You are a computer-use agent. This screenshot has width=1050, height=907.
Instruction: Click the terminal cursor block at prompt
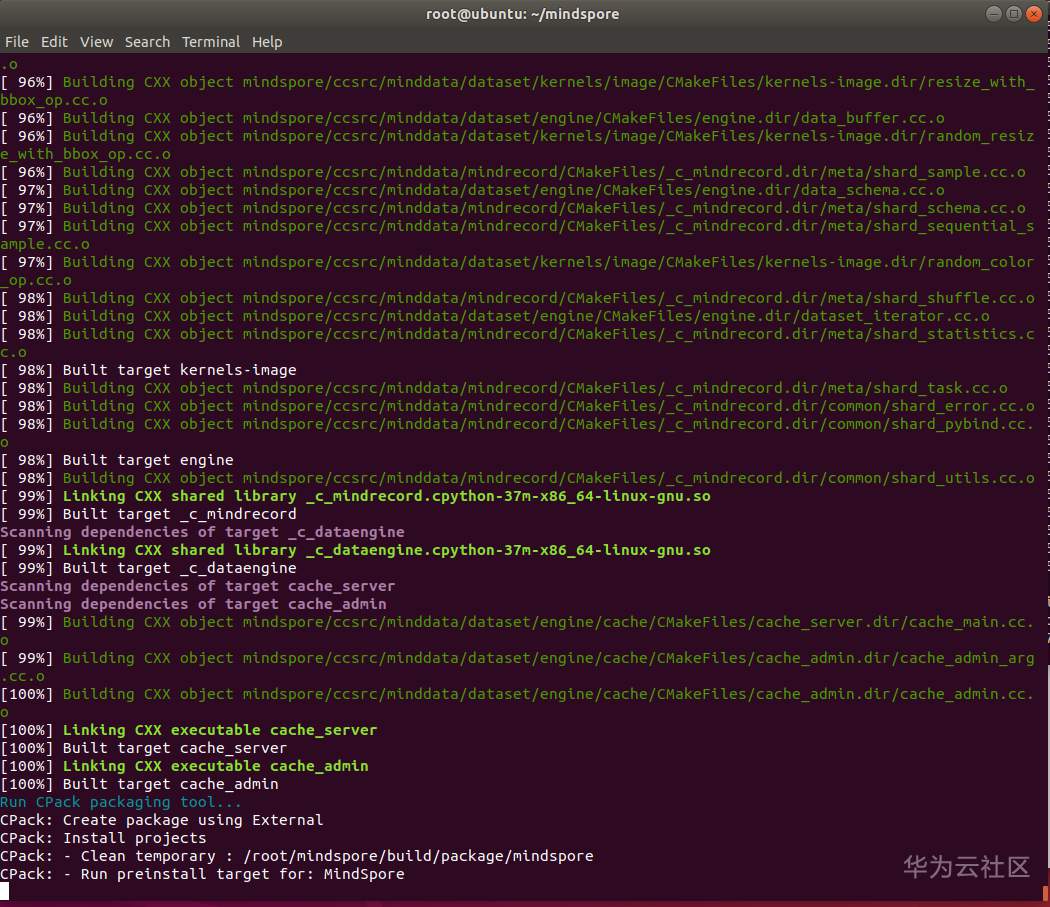coord(5,891)
